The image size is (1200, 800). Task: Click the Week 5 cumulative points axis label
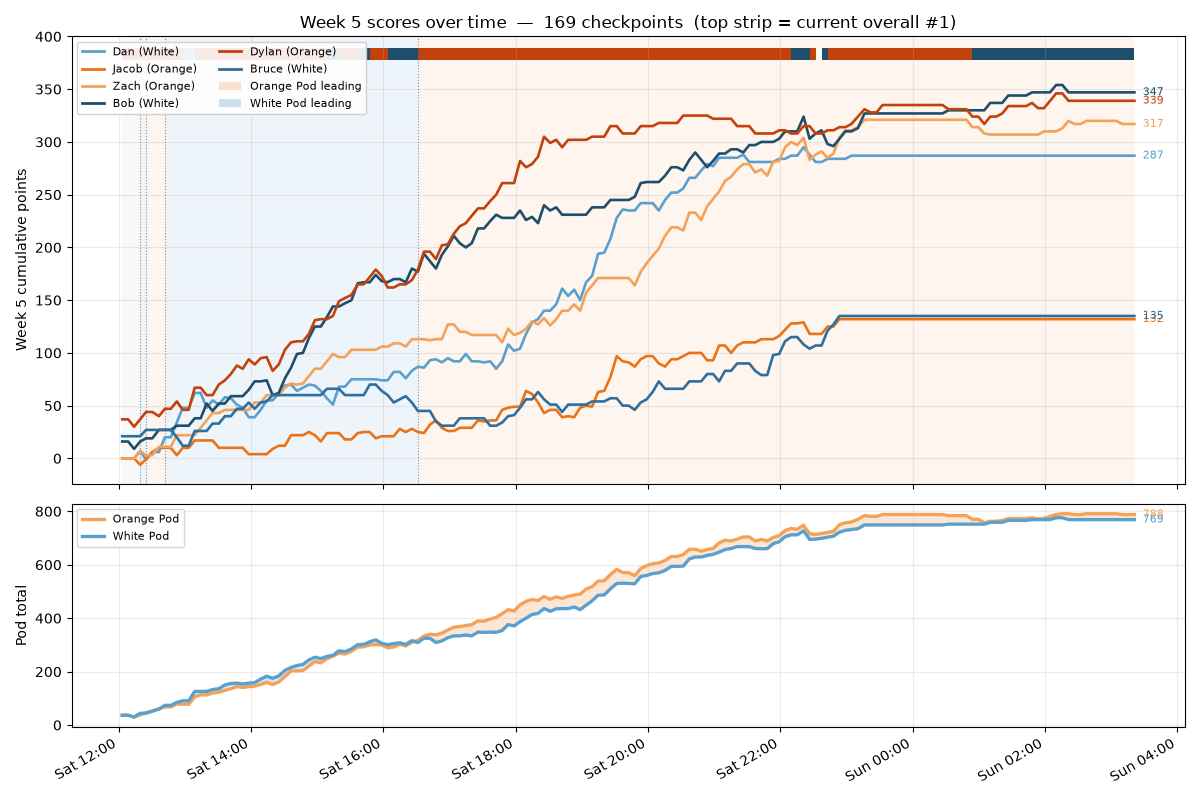point(22,260)
